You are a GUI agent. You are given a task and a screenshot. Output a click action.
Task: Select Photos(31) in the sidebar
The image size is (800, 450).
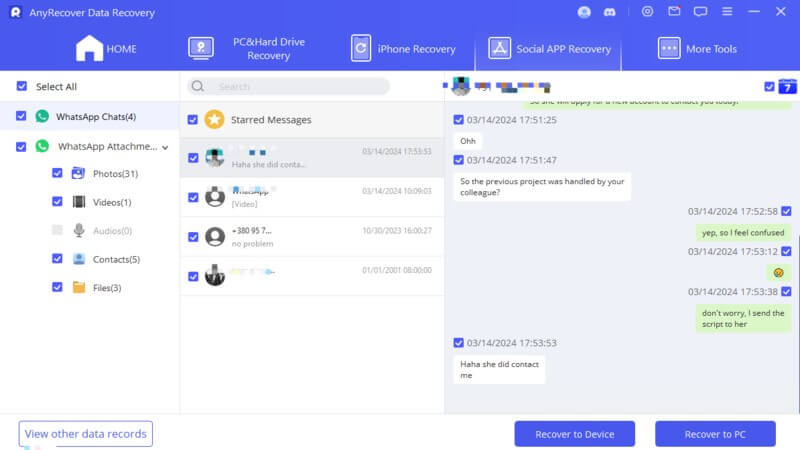coord(115,173)
